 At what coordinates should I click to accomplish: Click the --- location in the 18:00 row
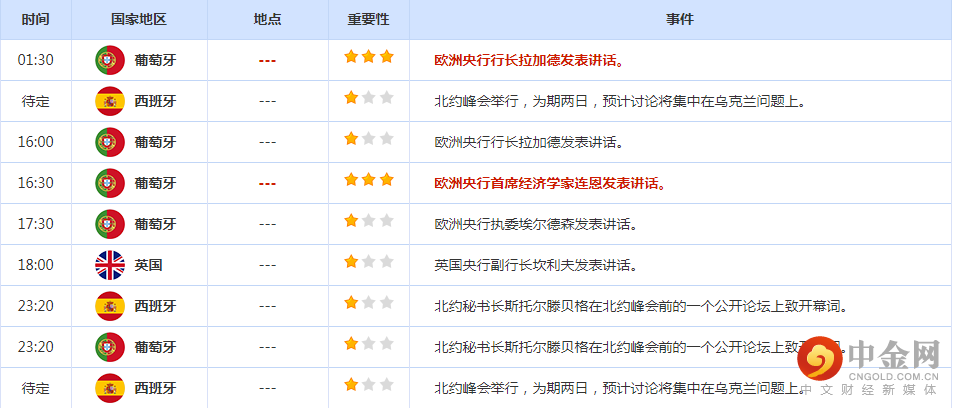point(267,266)
